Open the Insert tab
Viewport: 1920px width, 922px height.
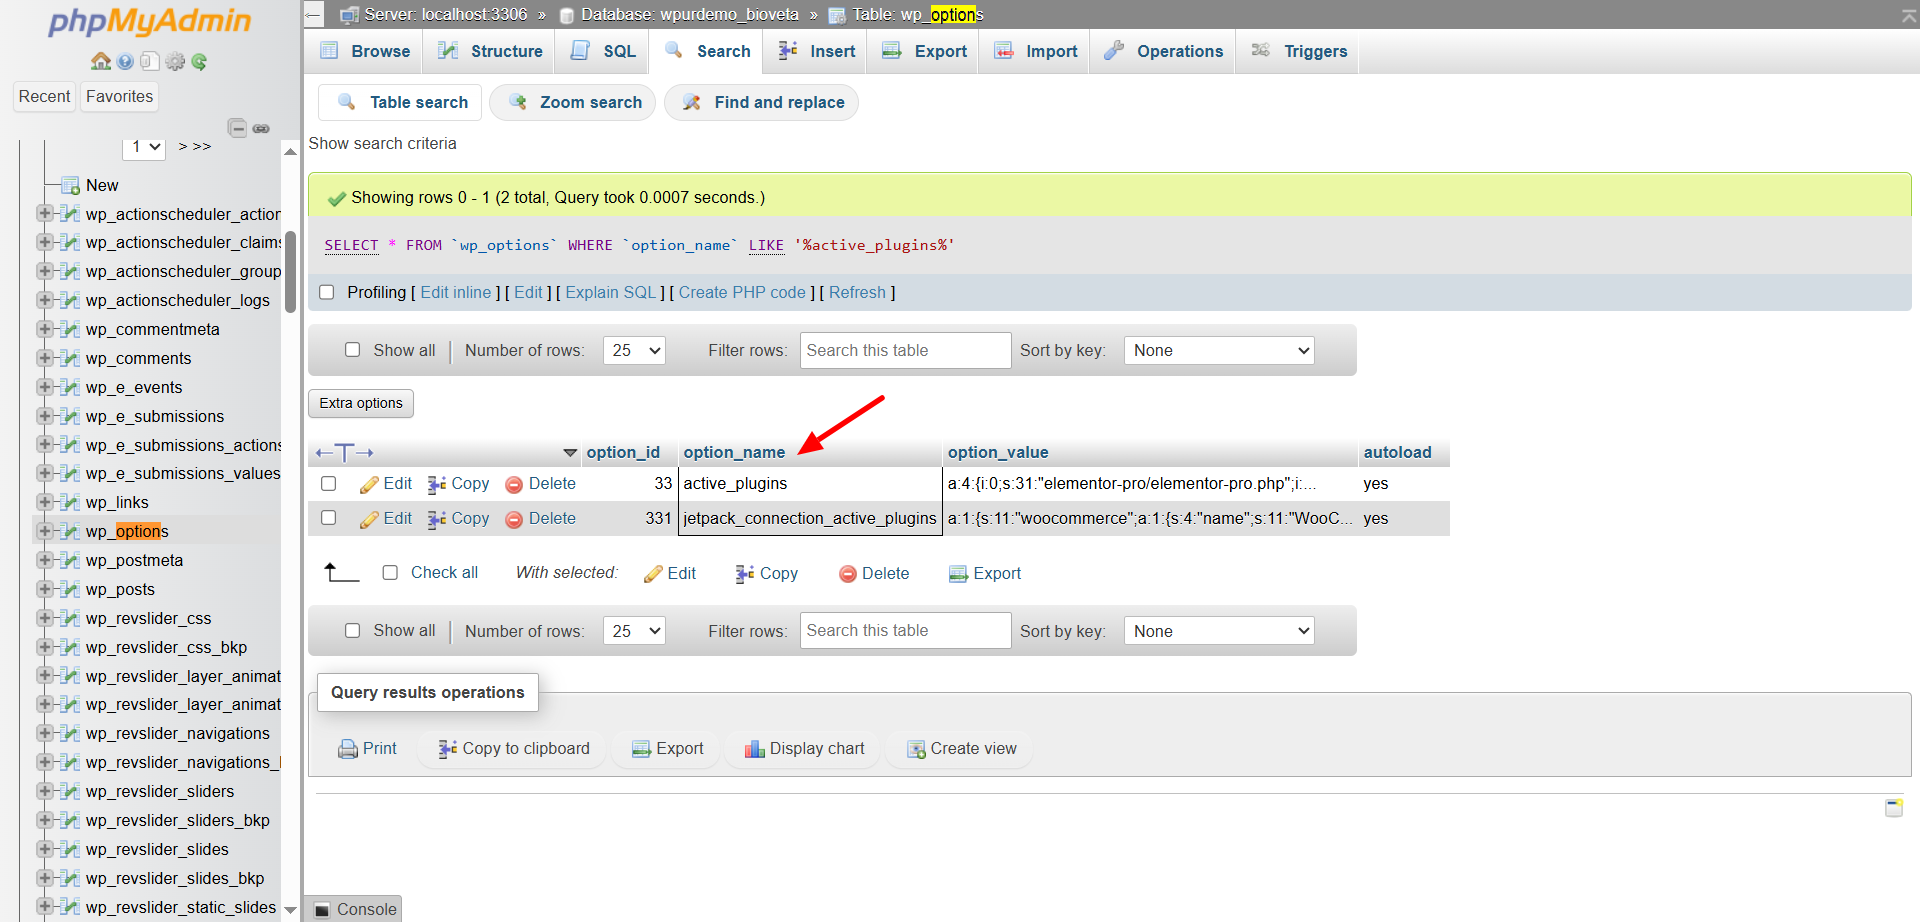tap(817, 52)
